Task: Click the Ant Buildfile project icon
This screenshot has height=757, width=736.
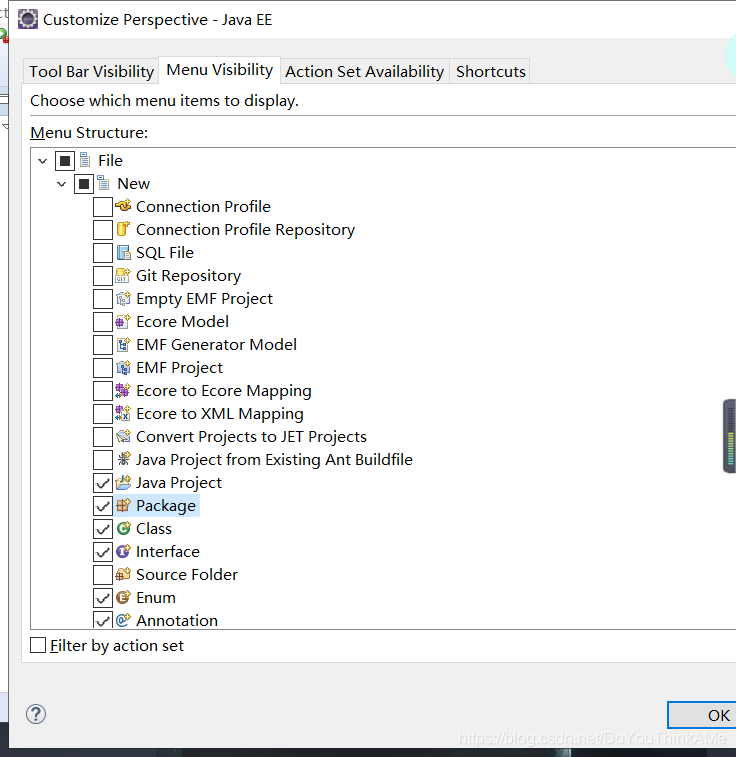Action: click(x=124, y=459)
